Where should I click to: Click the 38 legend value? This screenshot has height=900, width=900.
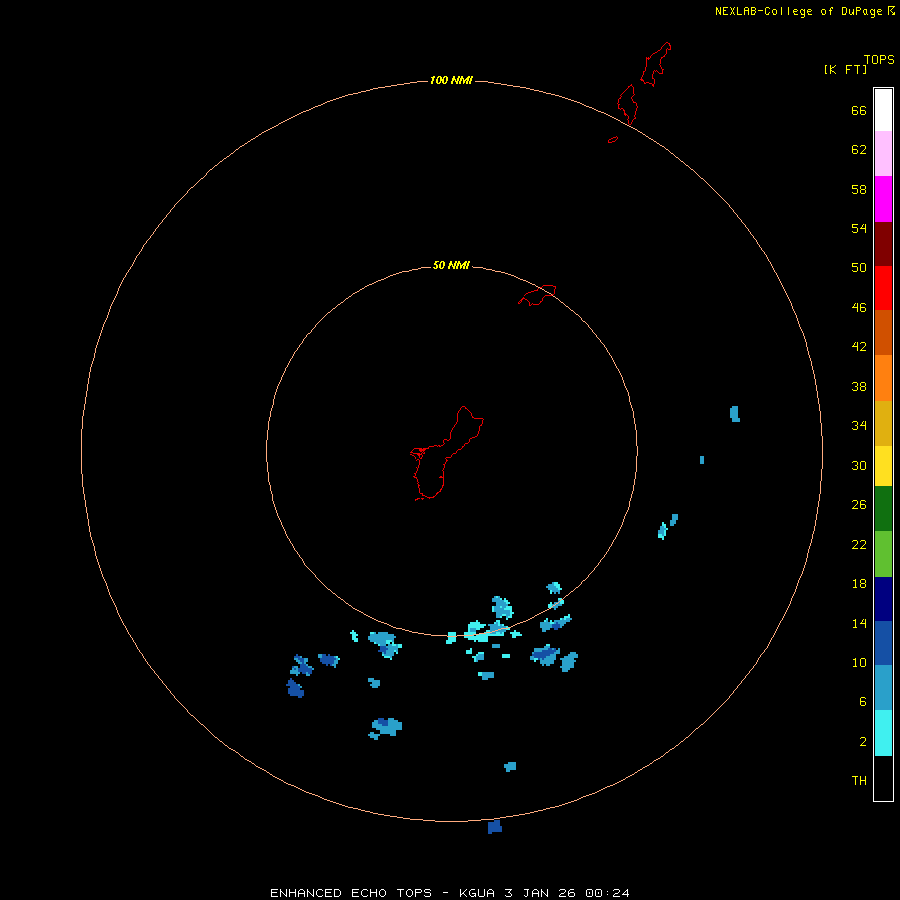(859, 387)
